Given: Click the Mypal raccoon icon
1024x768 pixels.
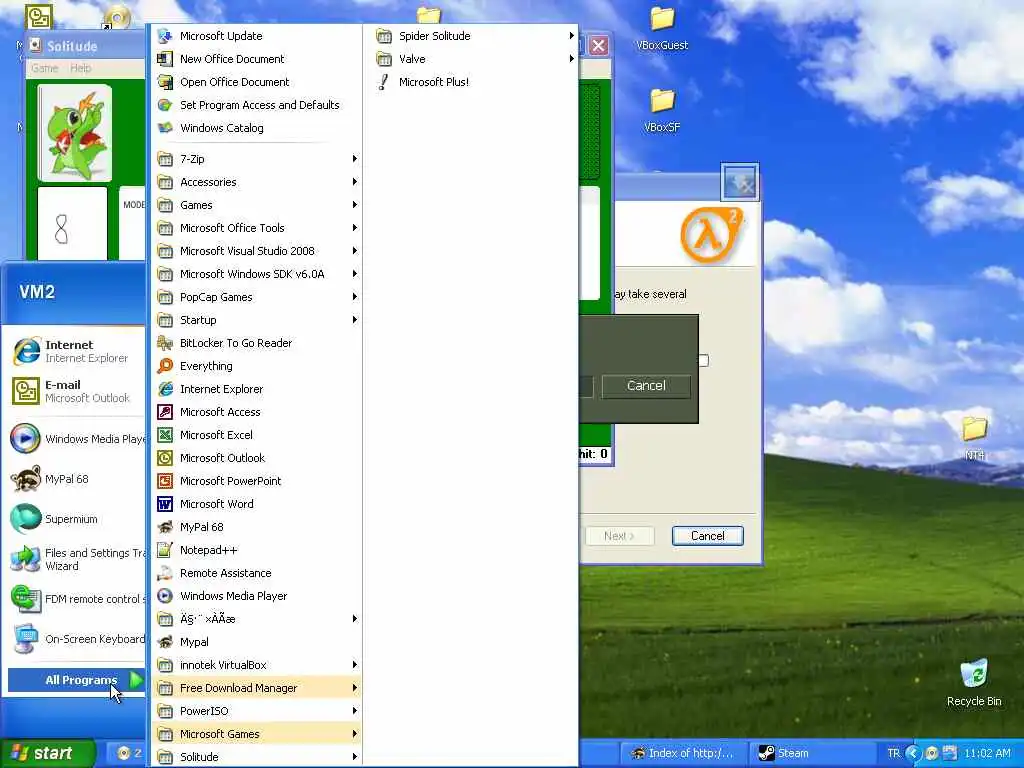Looking at the screenshot, I should coord(165,642).
